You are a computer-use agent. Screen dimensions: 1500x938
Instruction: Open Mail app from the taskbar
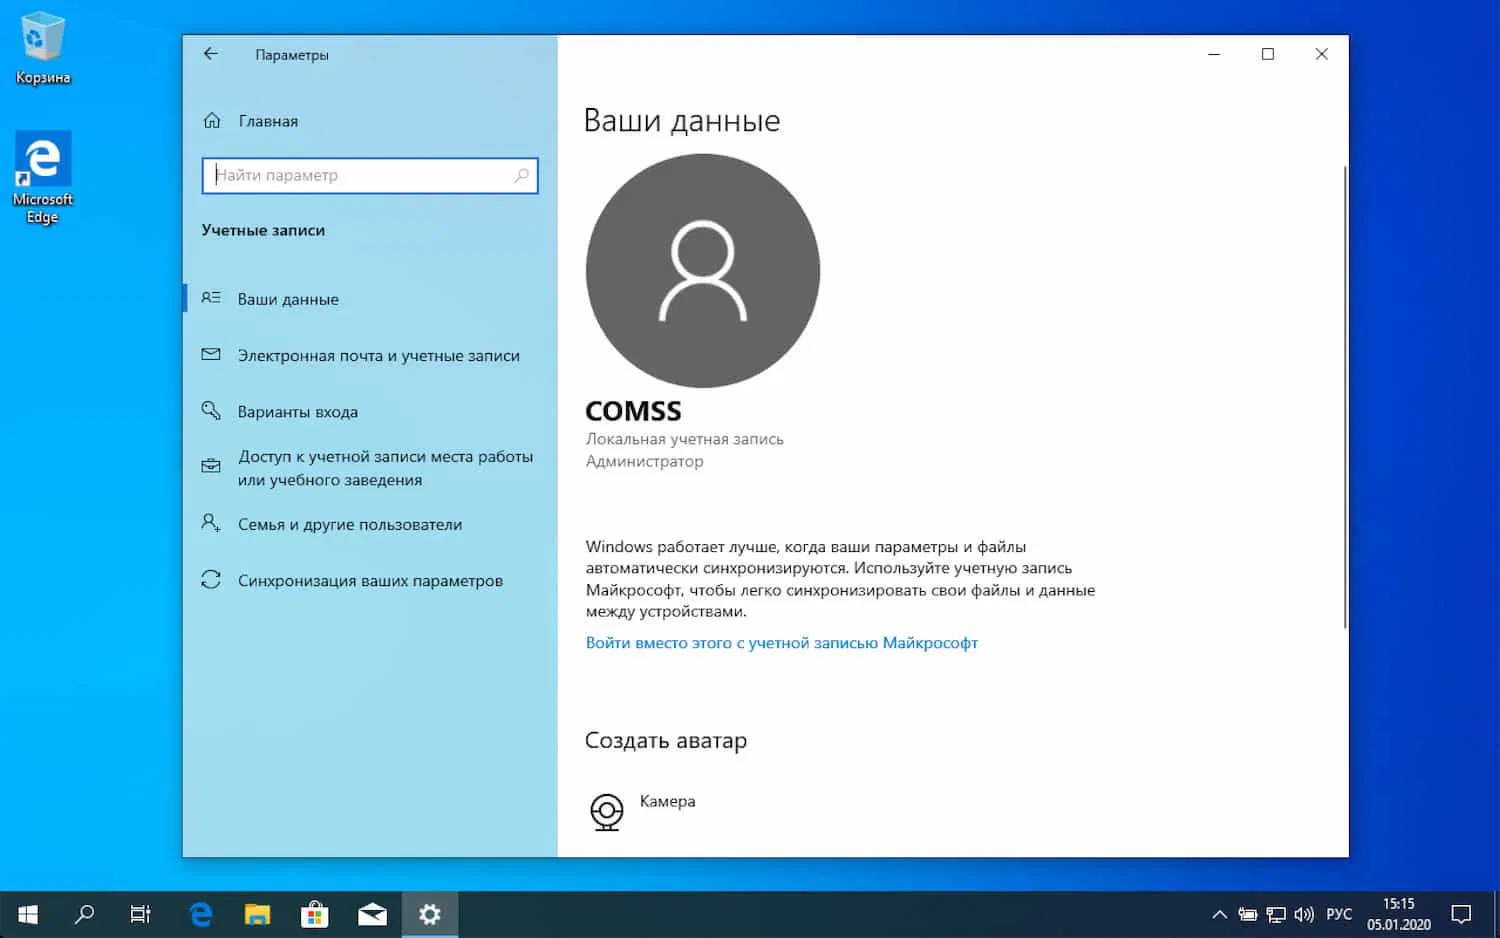click(372, 914)
